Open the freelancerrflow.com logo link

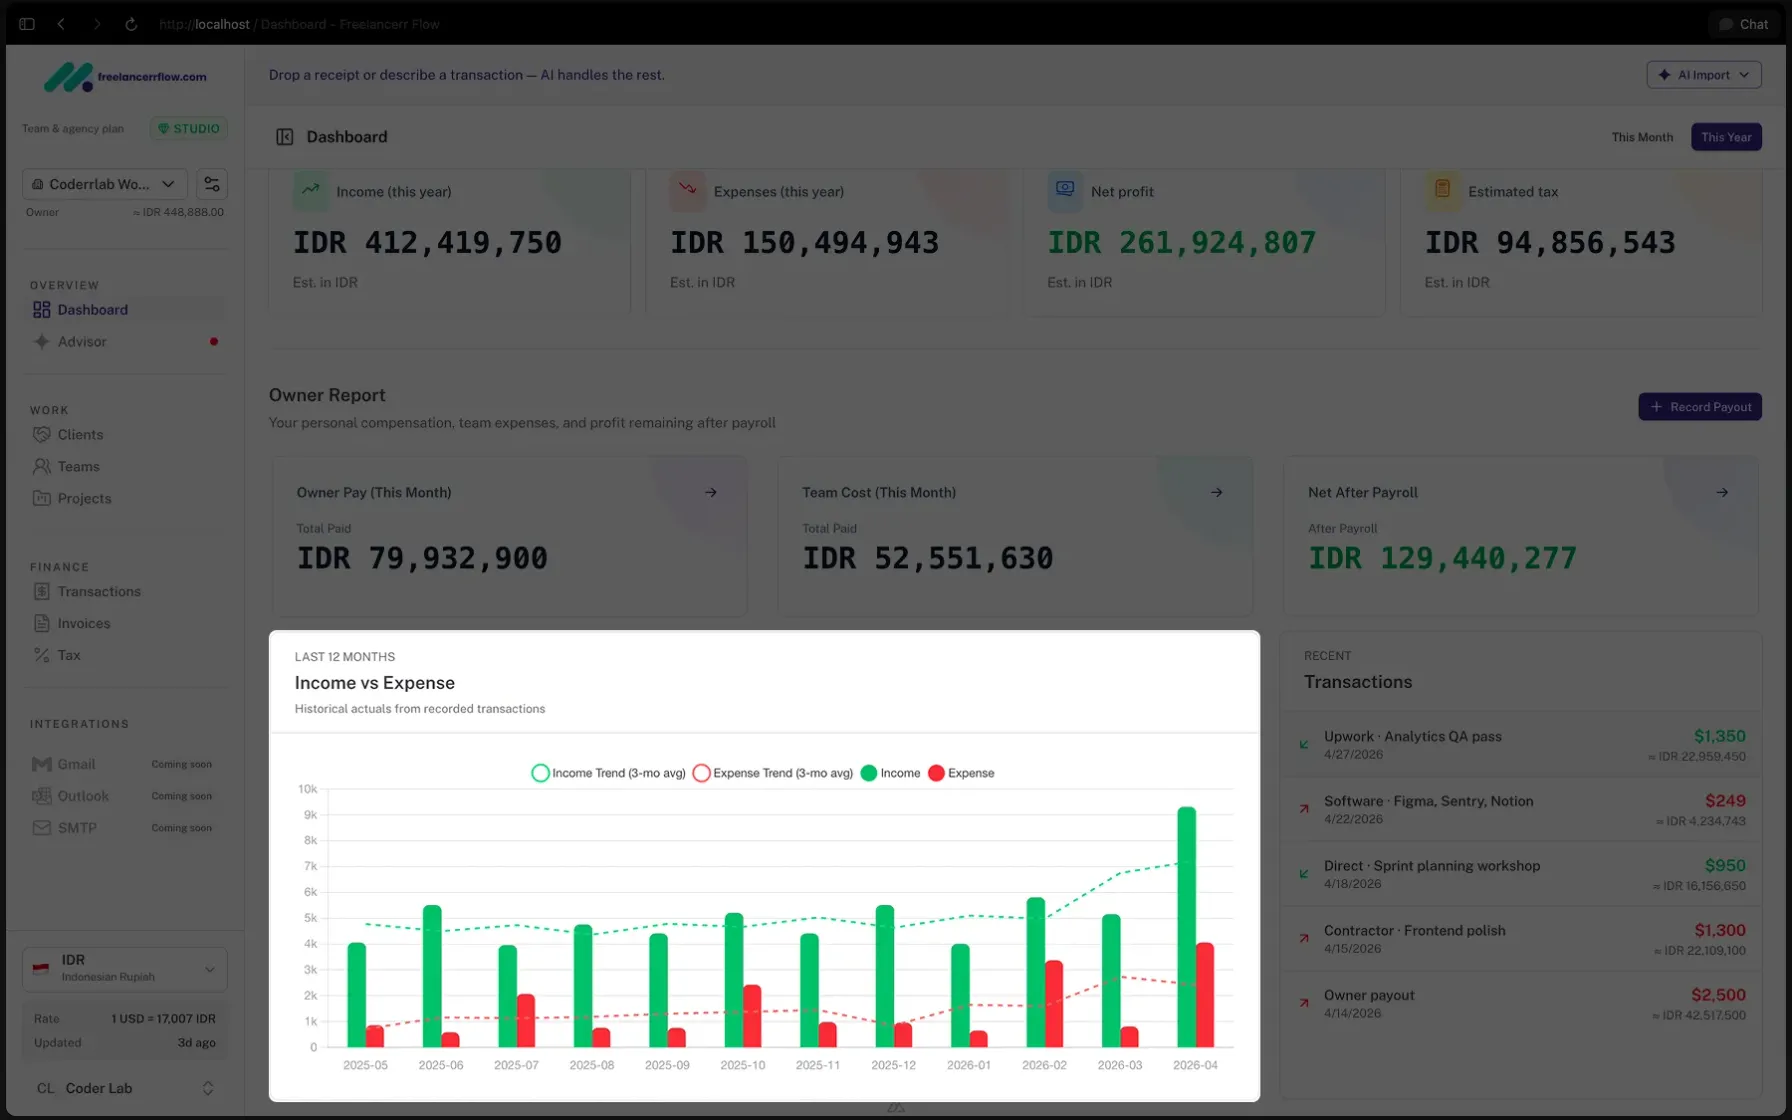click(x=124, y=76)
